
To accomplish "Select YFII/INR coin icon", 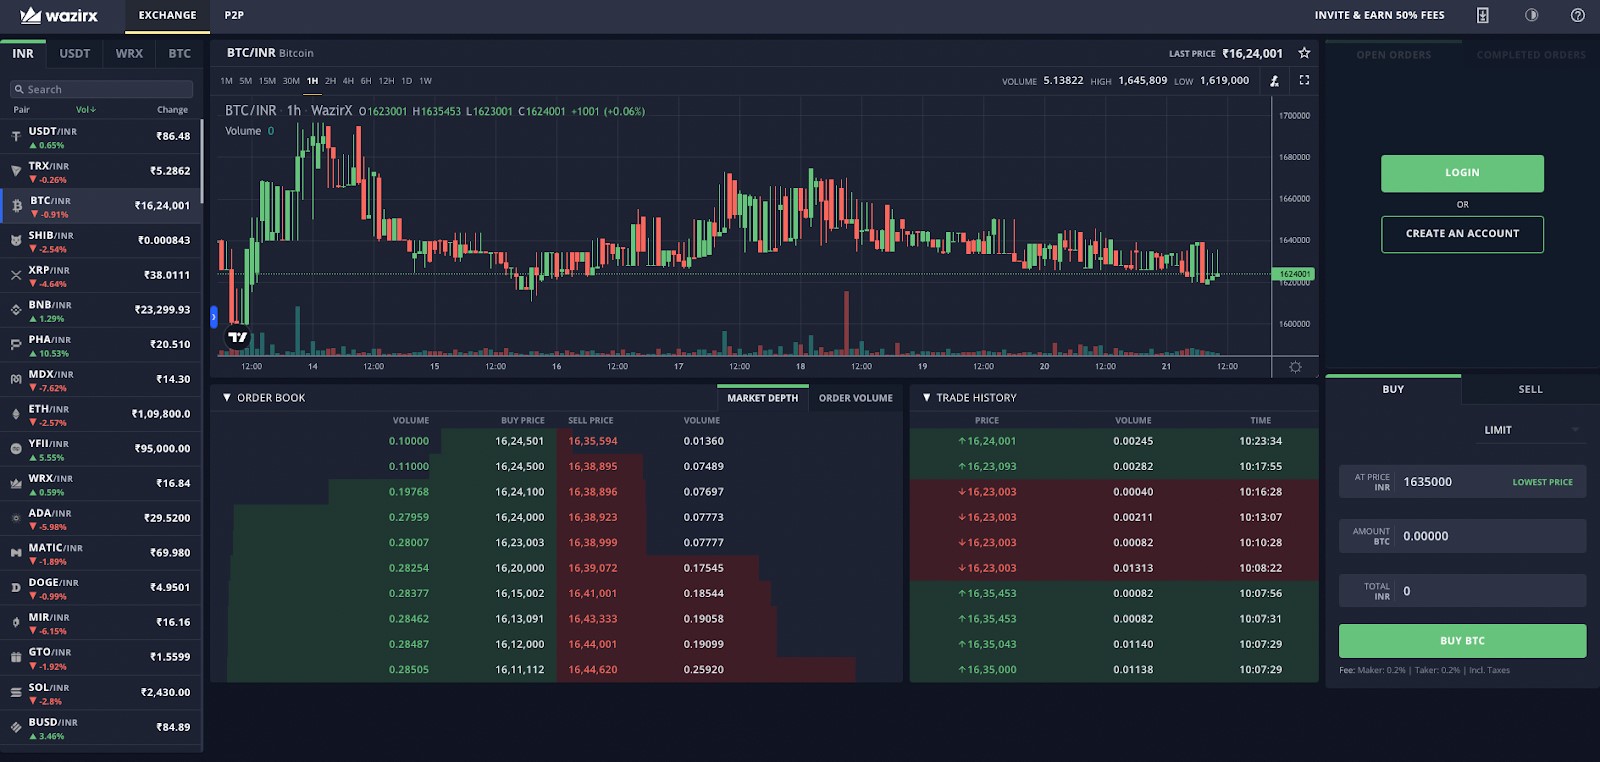I will 16,449.
